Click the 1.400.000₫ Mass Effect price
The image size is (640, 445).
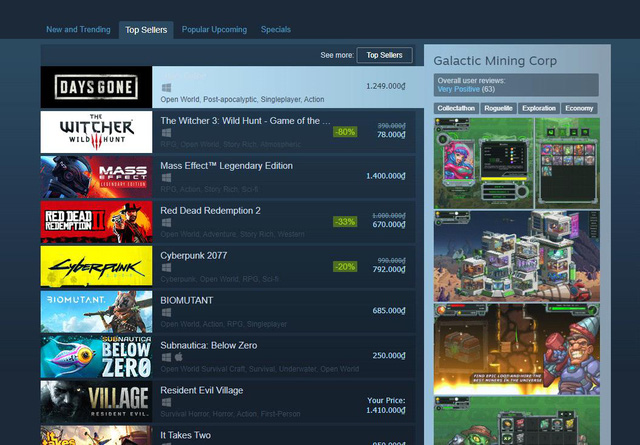tap(386, 176)
